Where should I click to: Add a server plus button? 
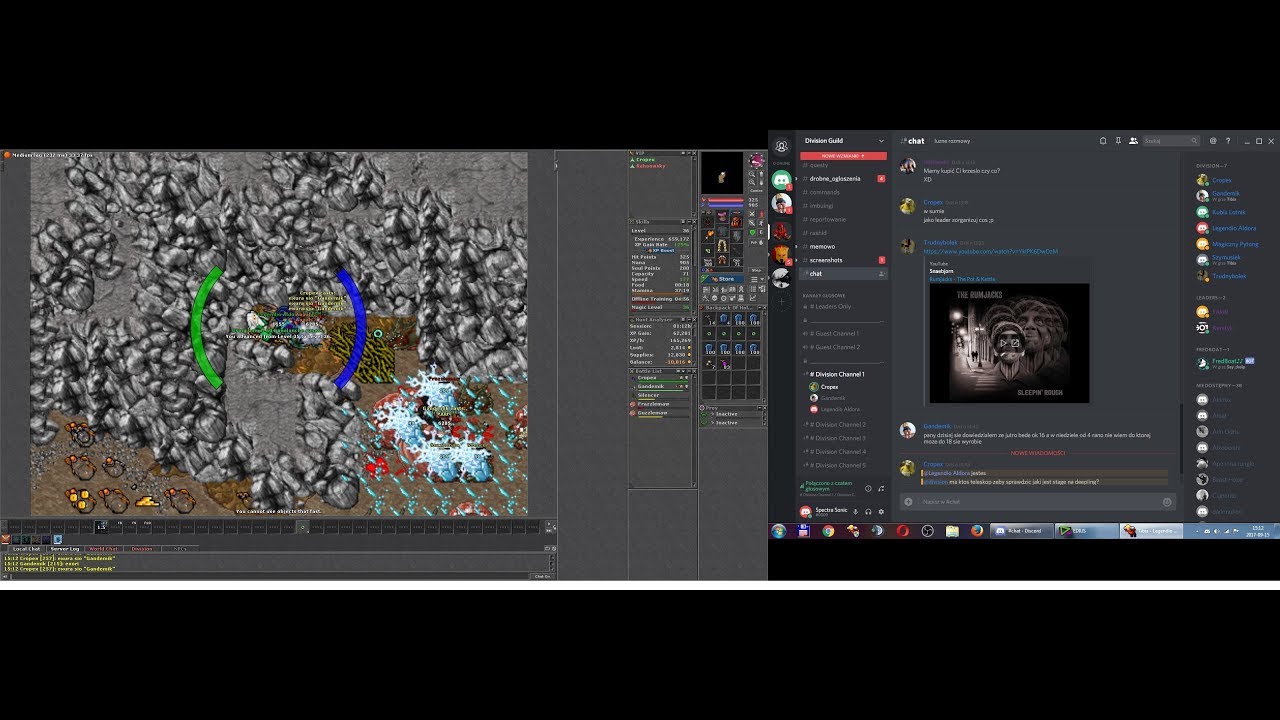[781, 301]
